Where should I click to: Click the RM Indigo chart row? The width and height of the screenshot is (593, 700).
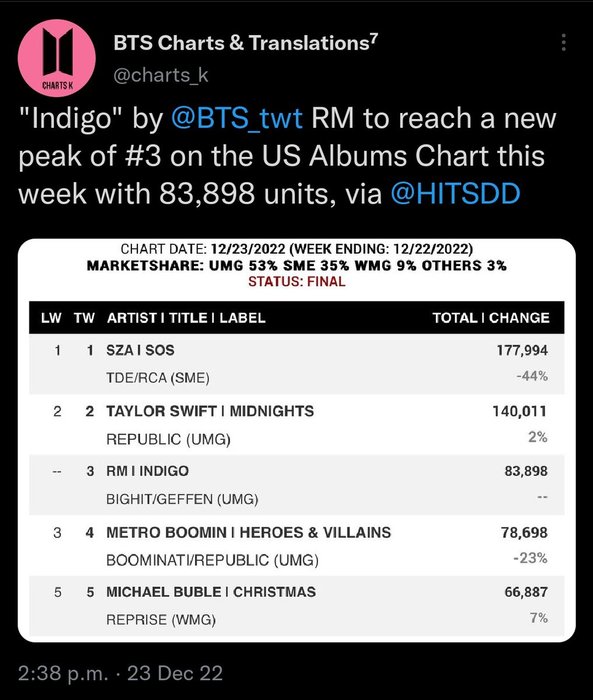(296, 485)
